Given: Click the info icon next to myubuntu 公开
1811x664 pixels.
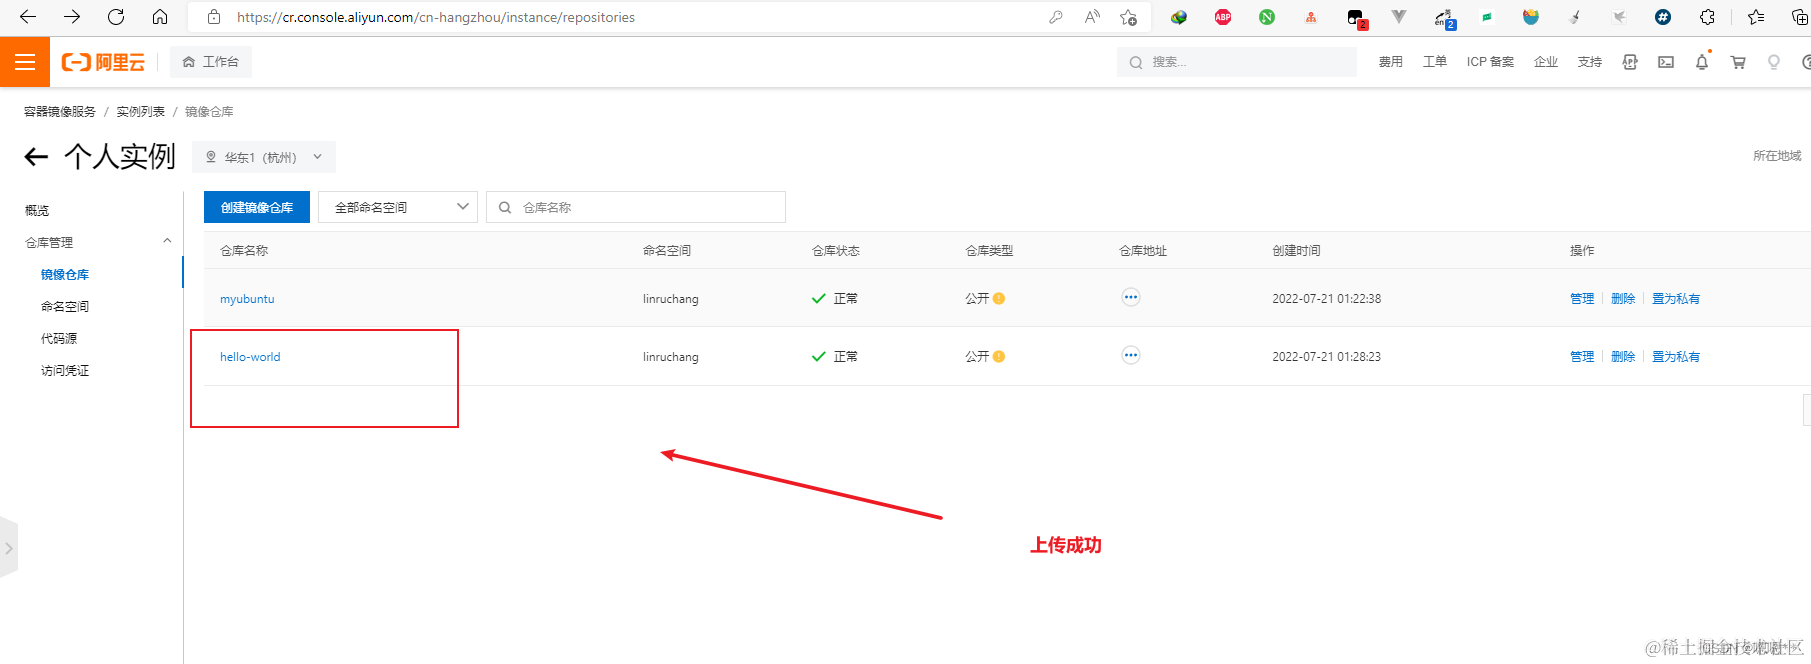Looking at the screenshot, I should (x=999, y=299).
